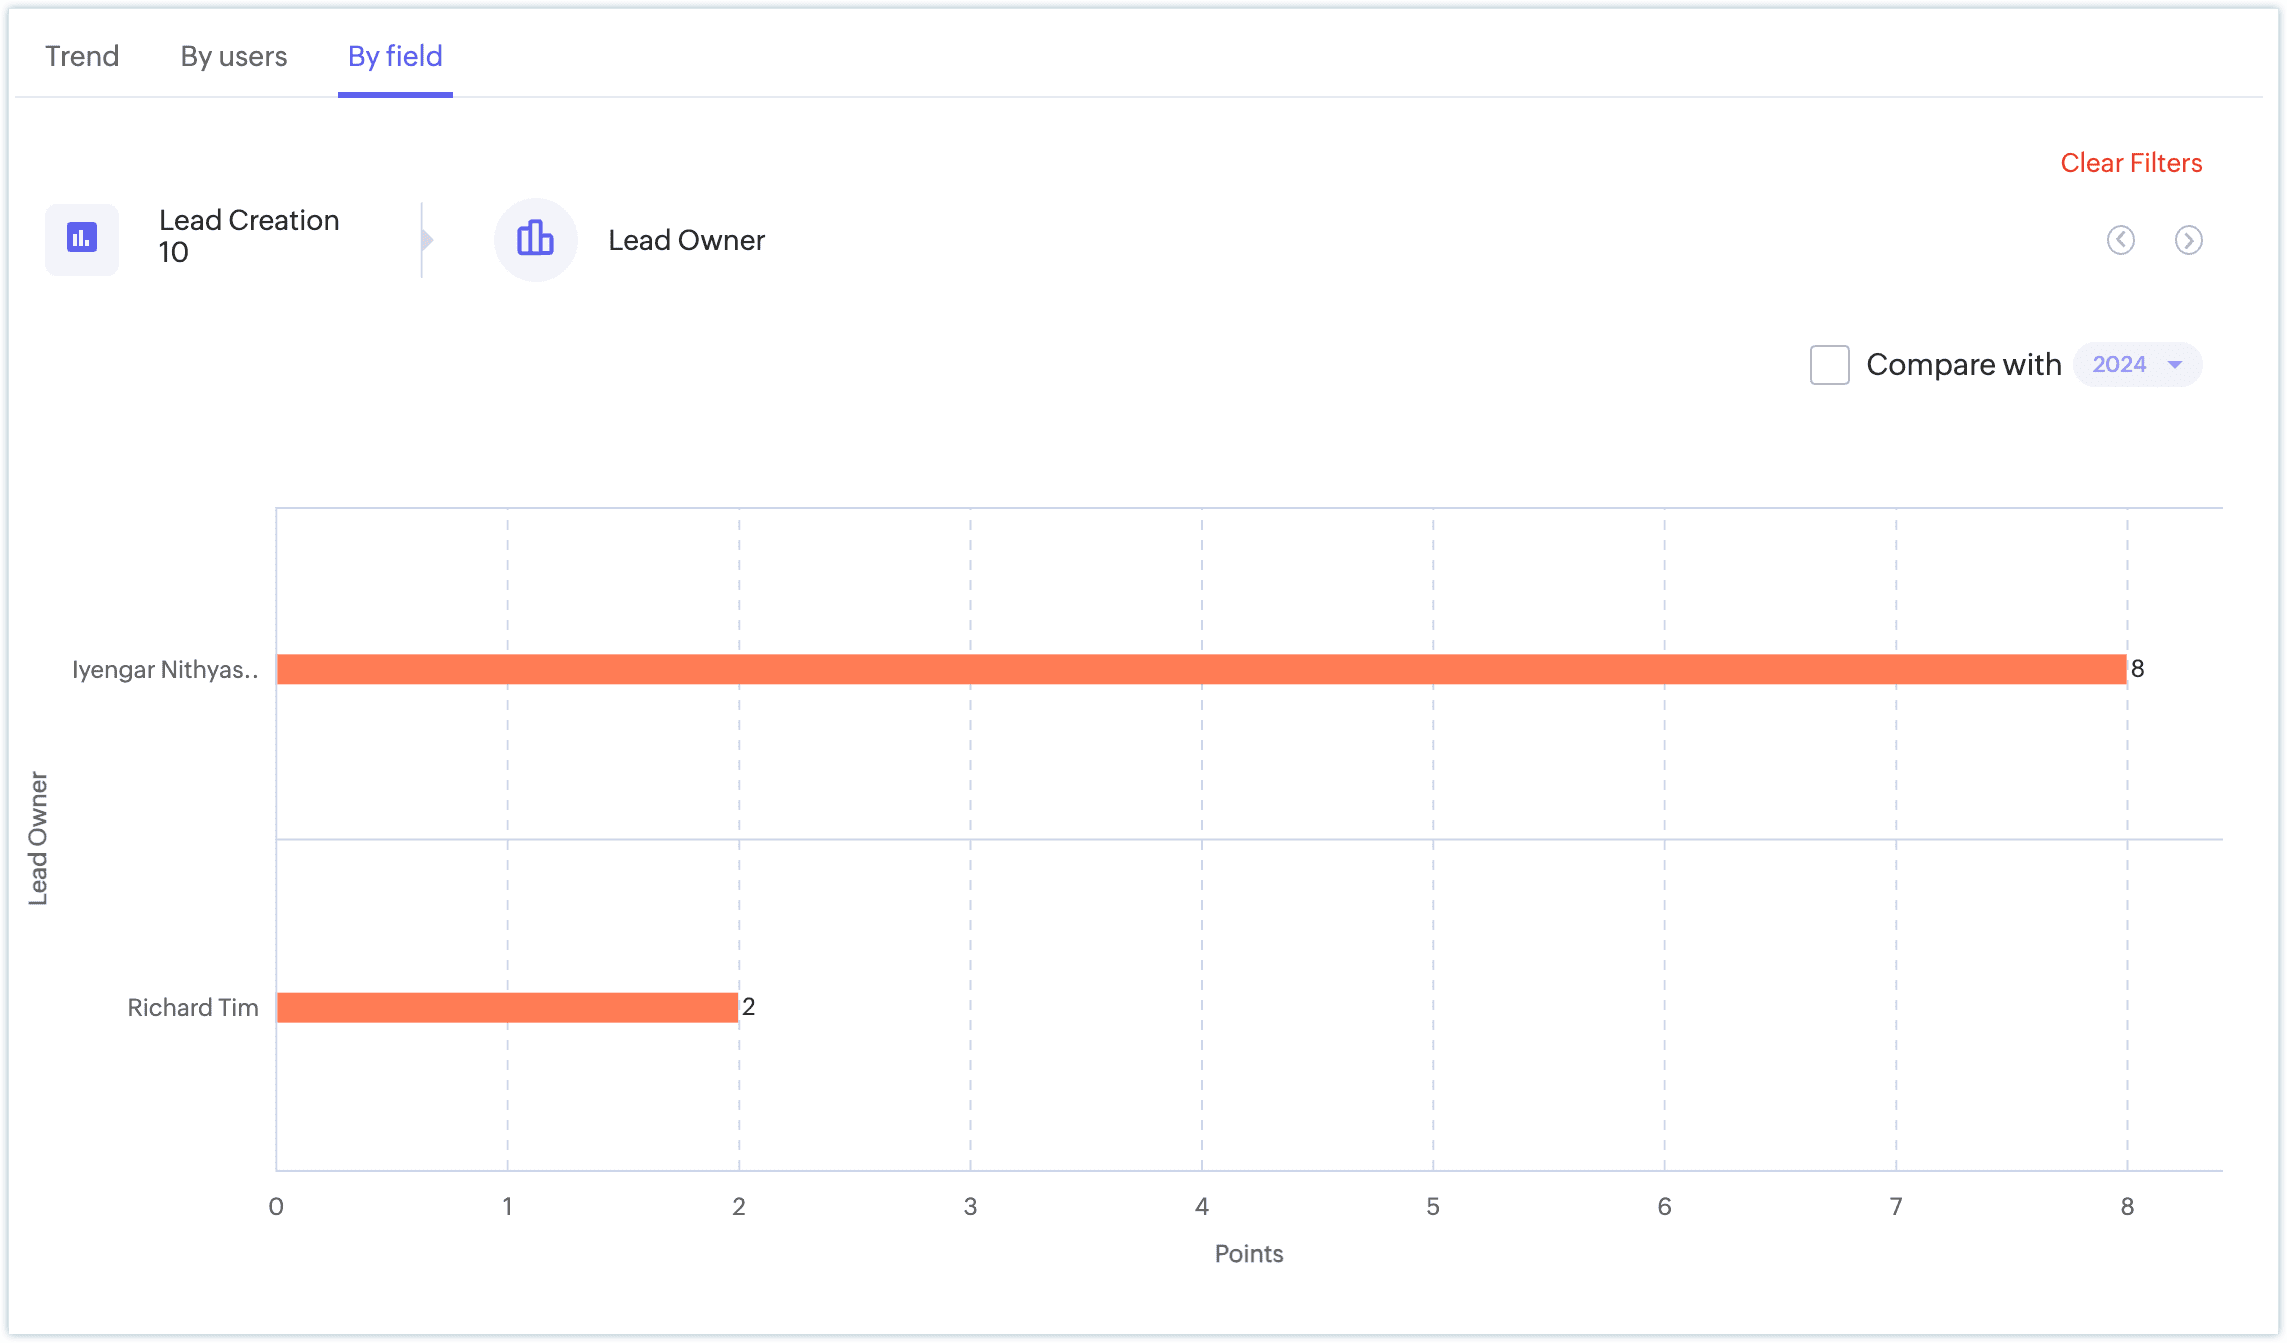Click the Iyengar Nithyas orange bar
The width and height of the screenshot is (2287, 1343).
[x=1200, y=669]
